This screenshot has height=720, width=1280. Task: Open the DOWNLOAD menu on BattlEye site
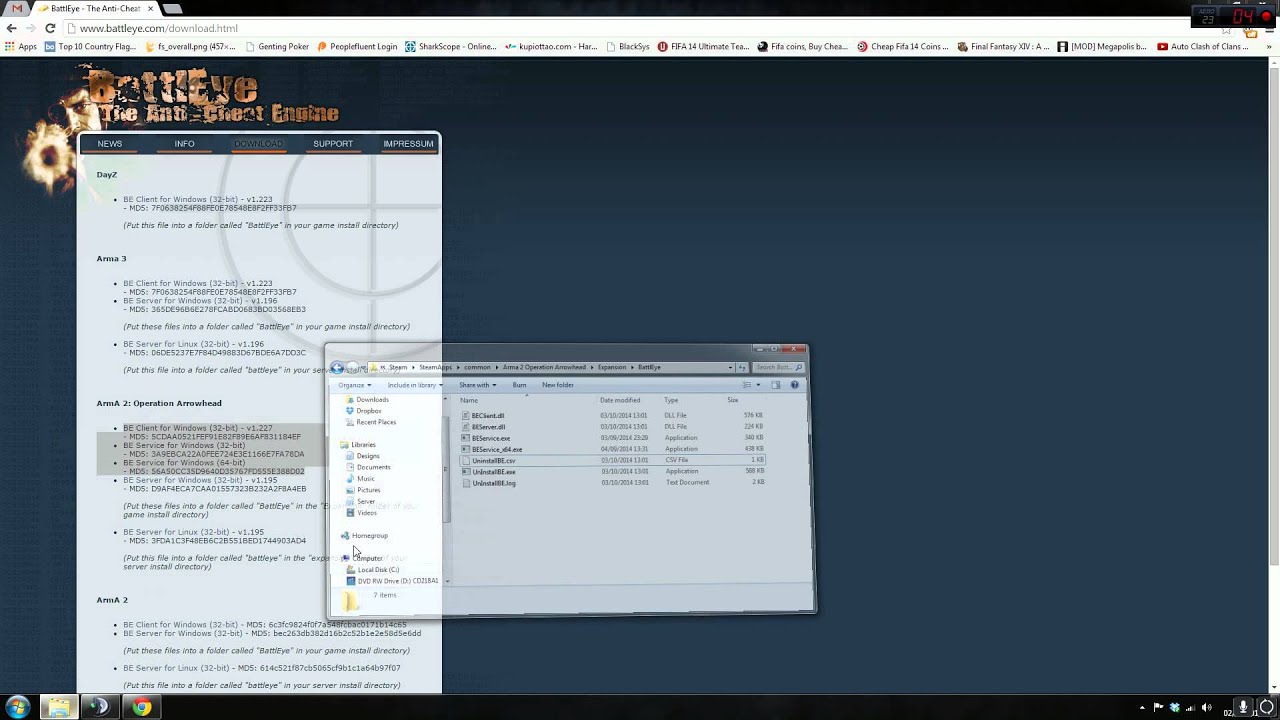pos(258,144)
